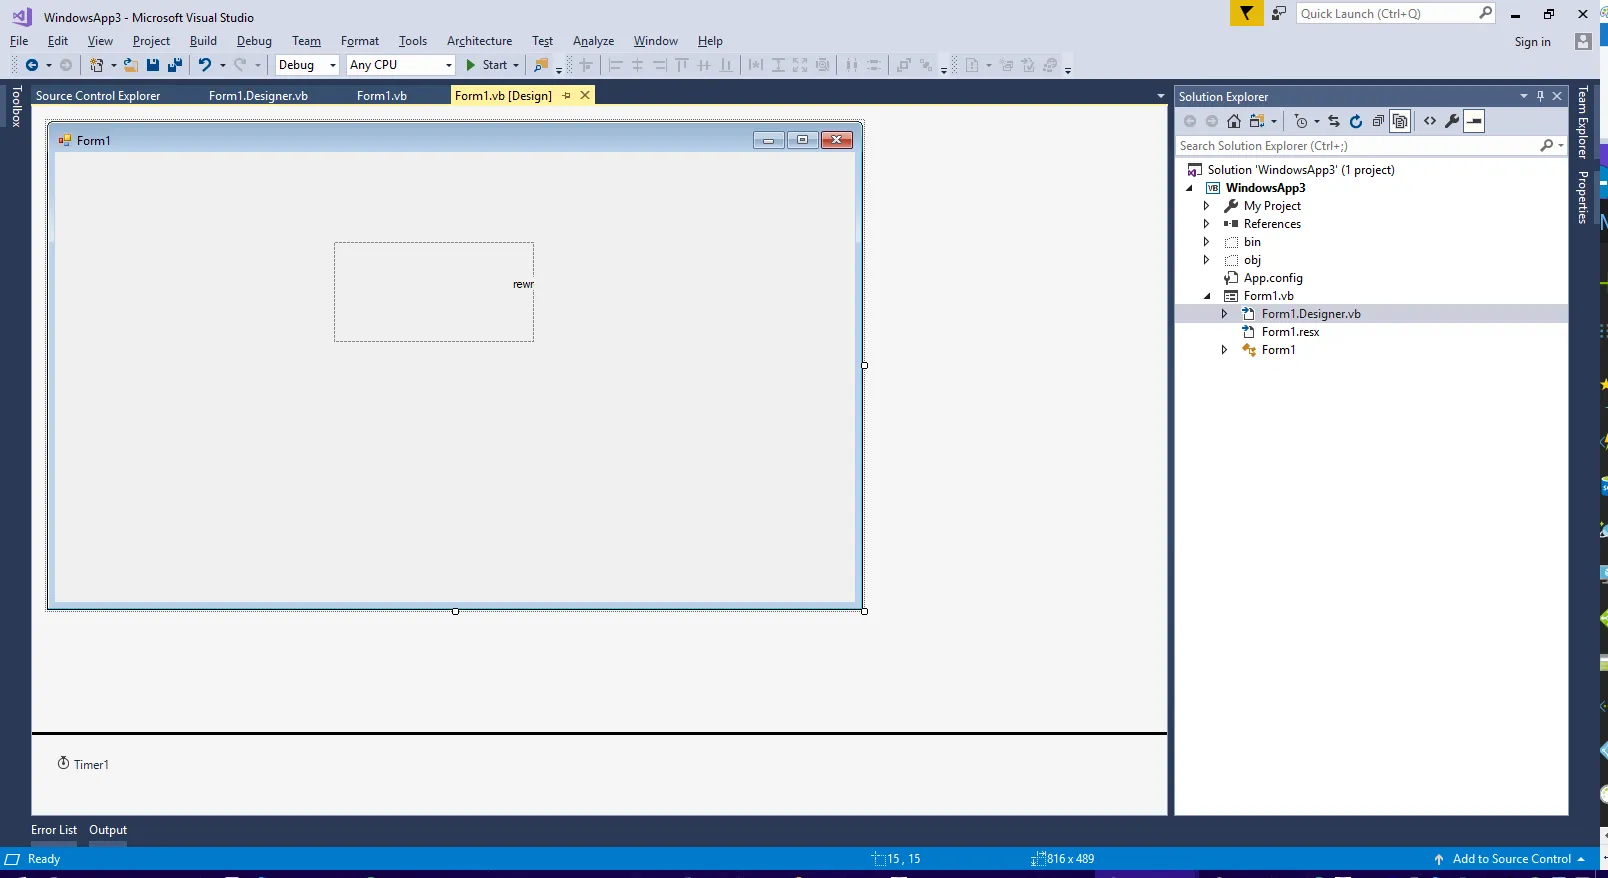
Task: Switch to the Form1.vb editor tab
Action: click(382, 96)
